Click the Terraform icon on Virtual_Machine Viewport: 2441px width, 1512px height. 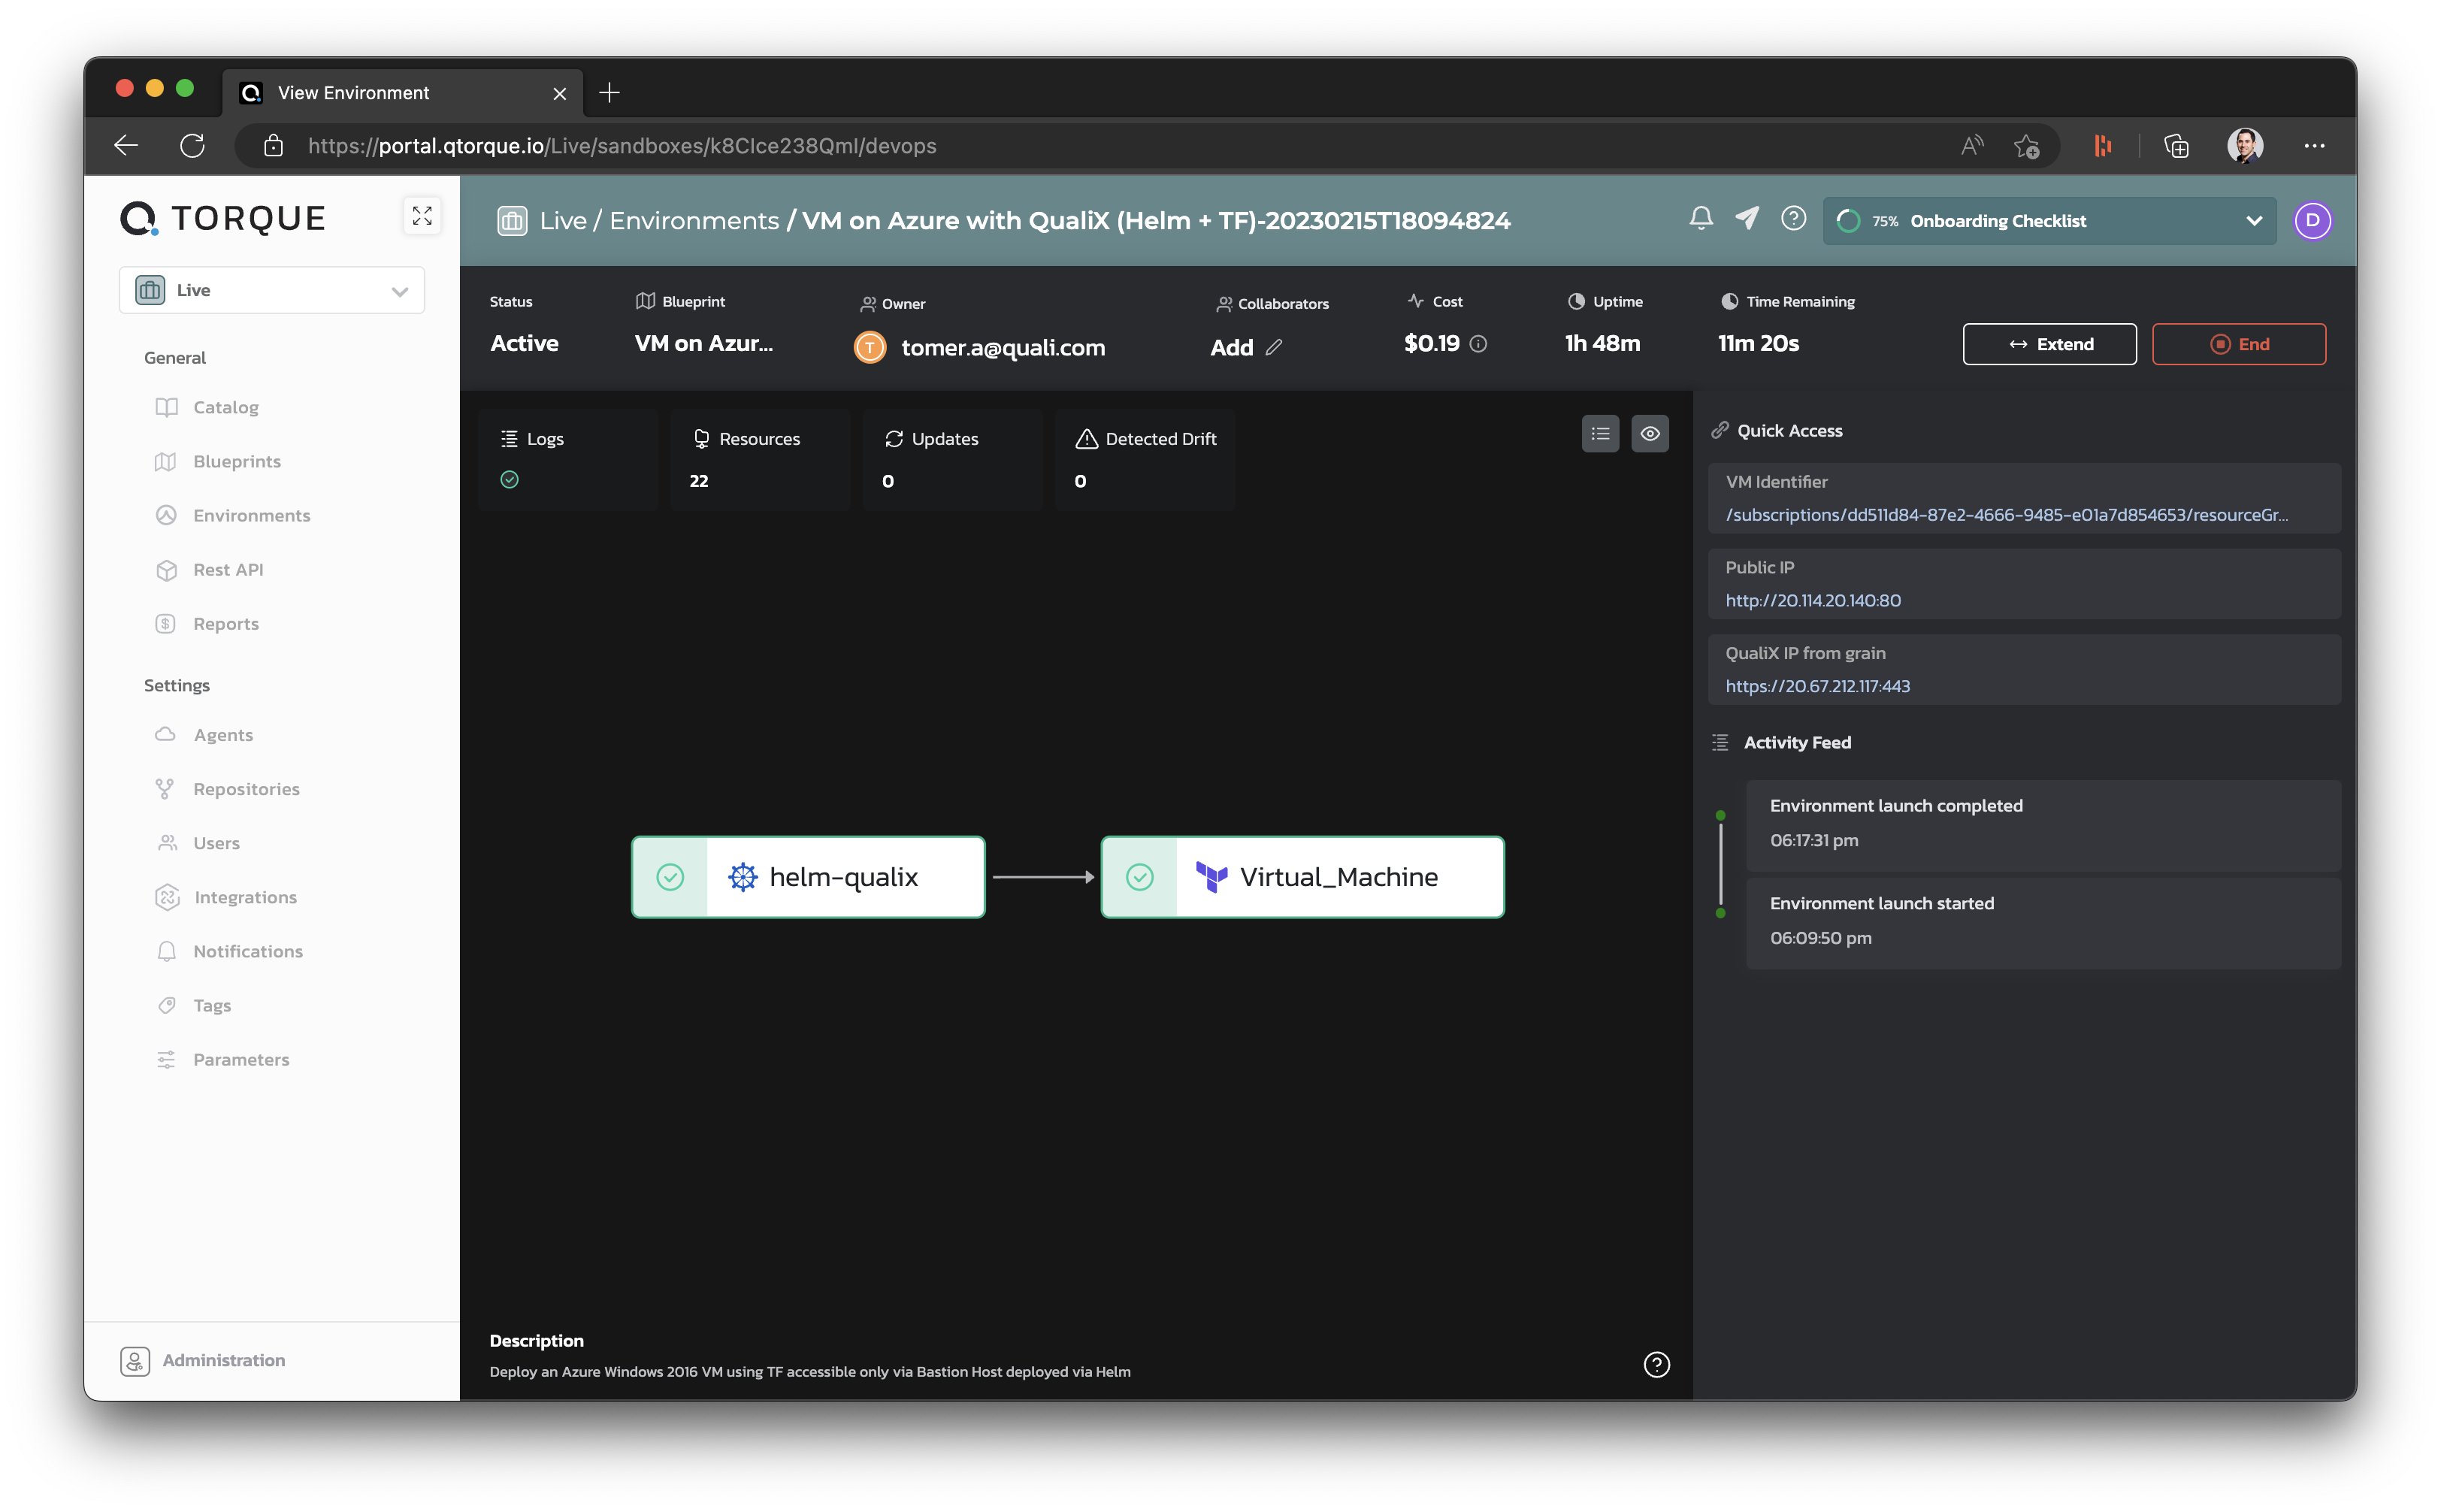(x=1212, y=877)
